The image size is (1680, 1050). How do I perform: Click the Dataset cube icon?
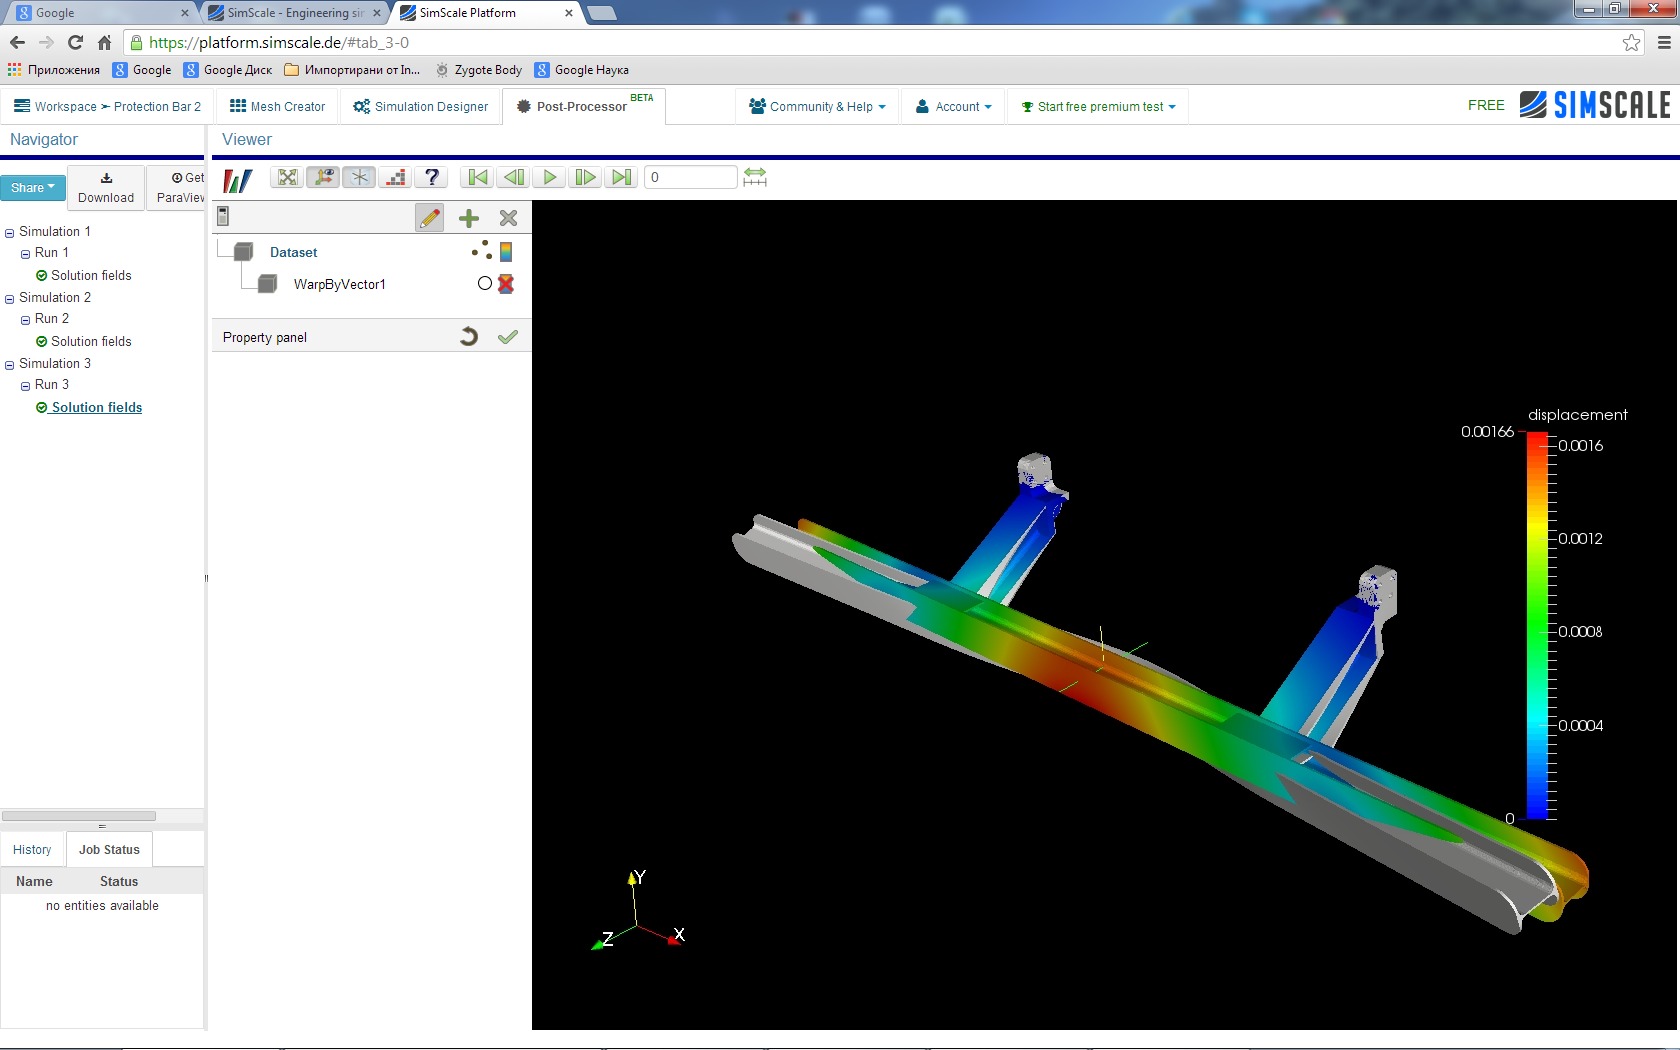(x=243, y=252)
